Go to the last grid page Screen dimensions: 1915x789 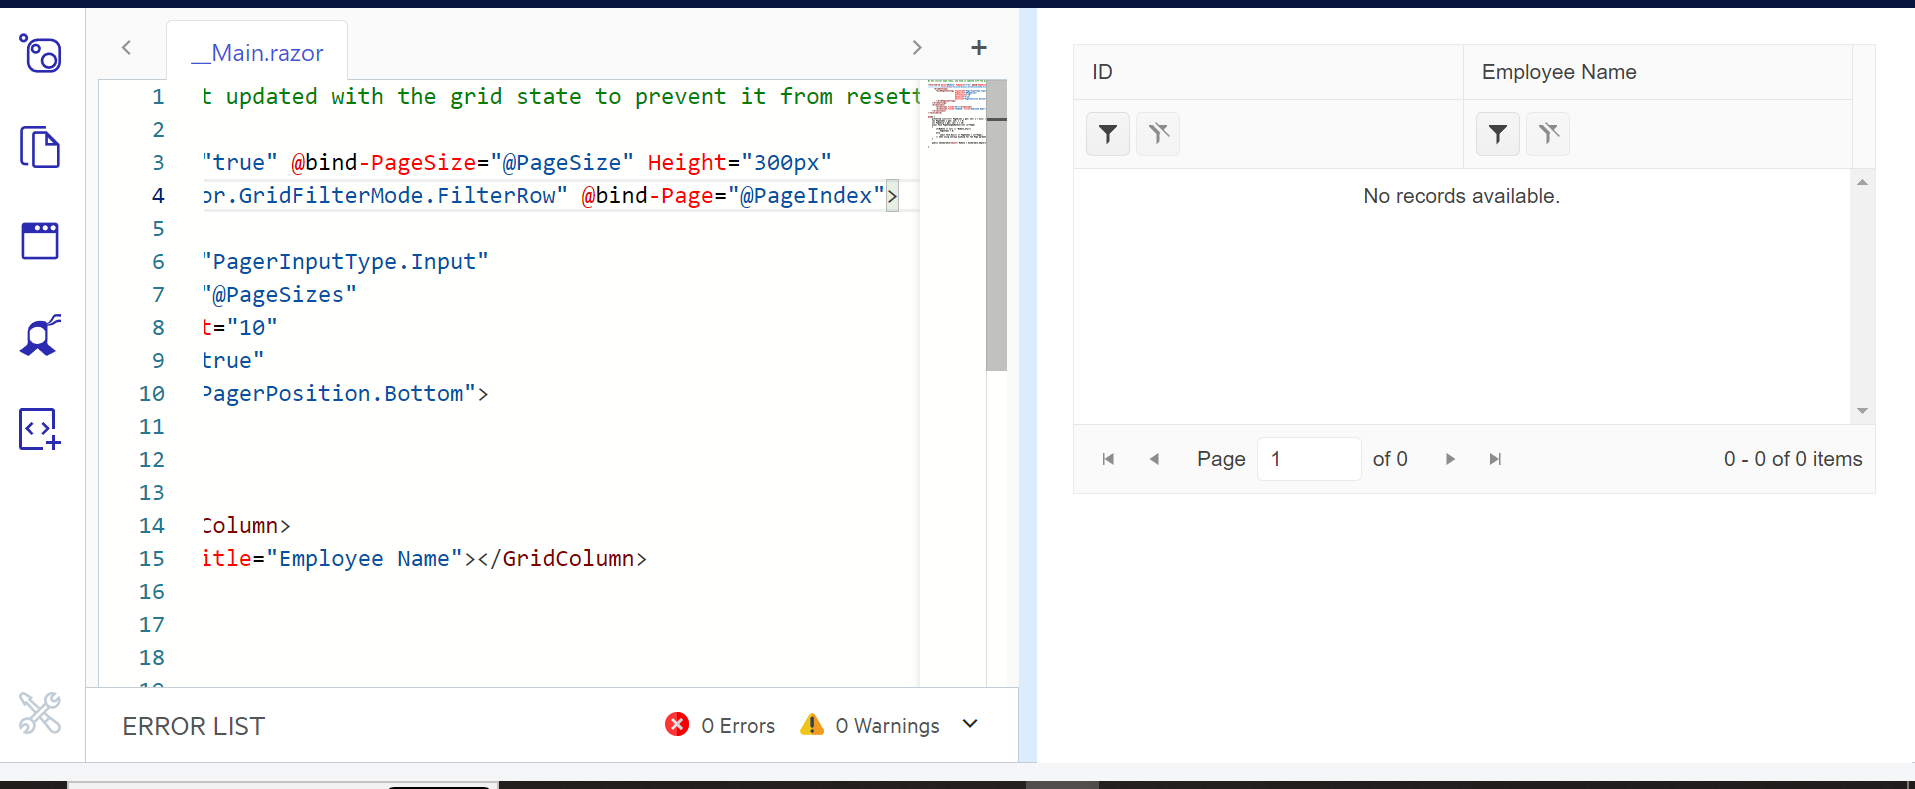pos(1495,459)
